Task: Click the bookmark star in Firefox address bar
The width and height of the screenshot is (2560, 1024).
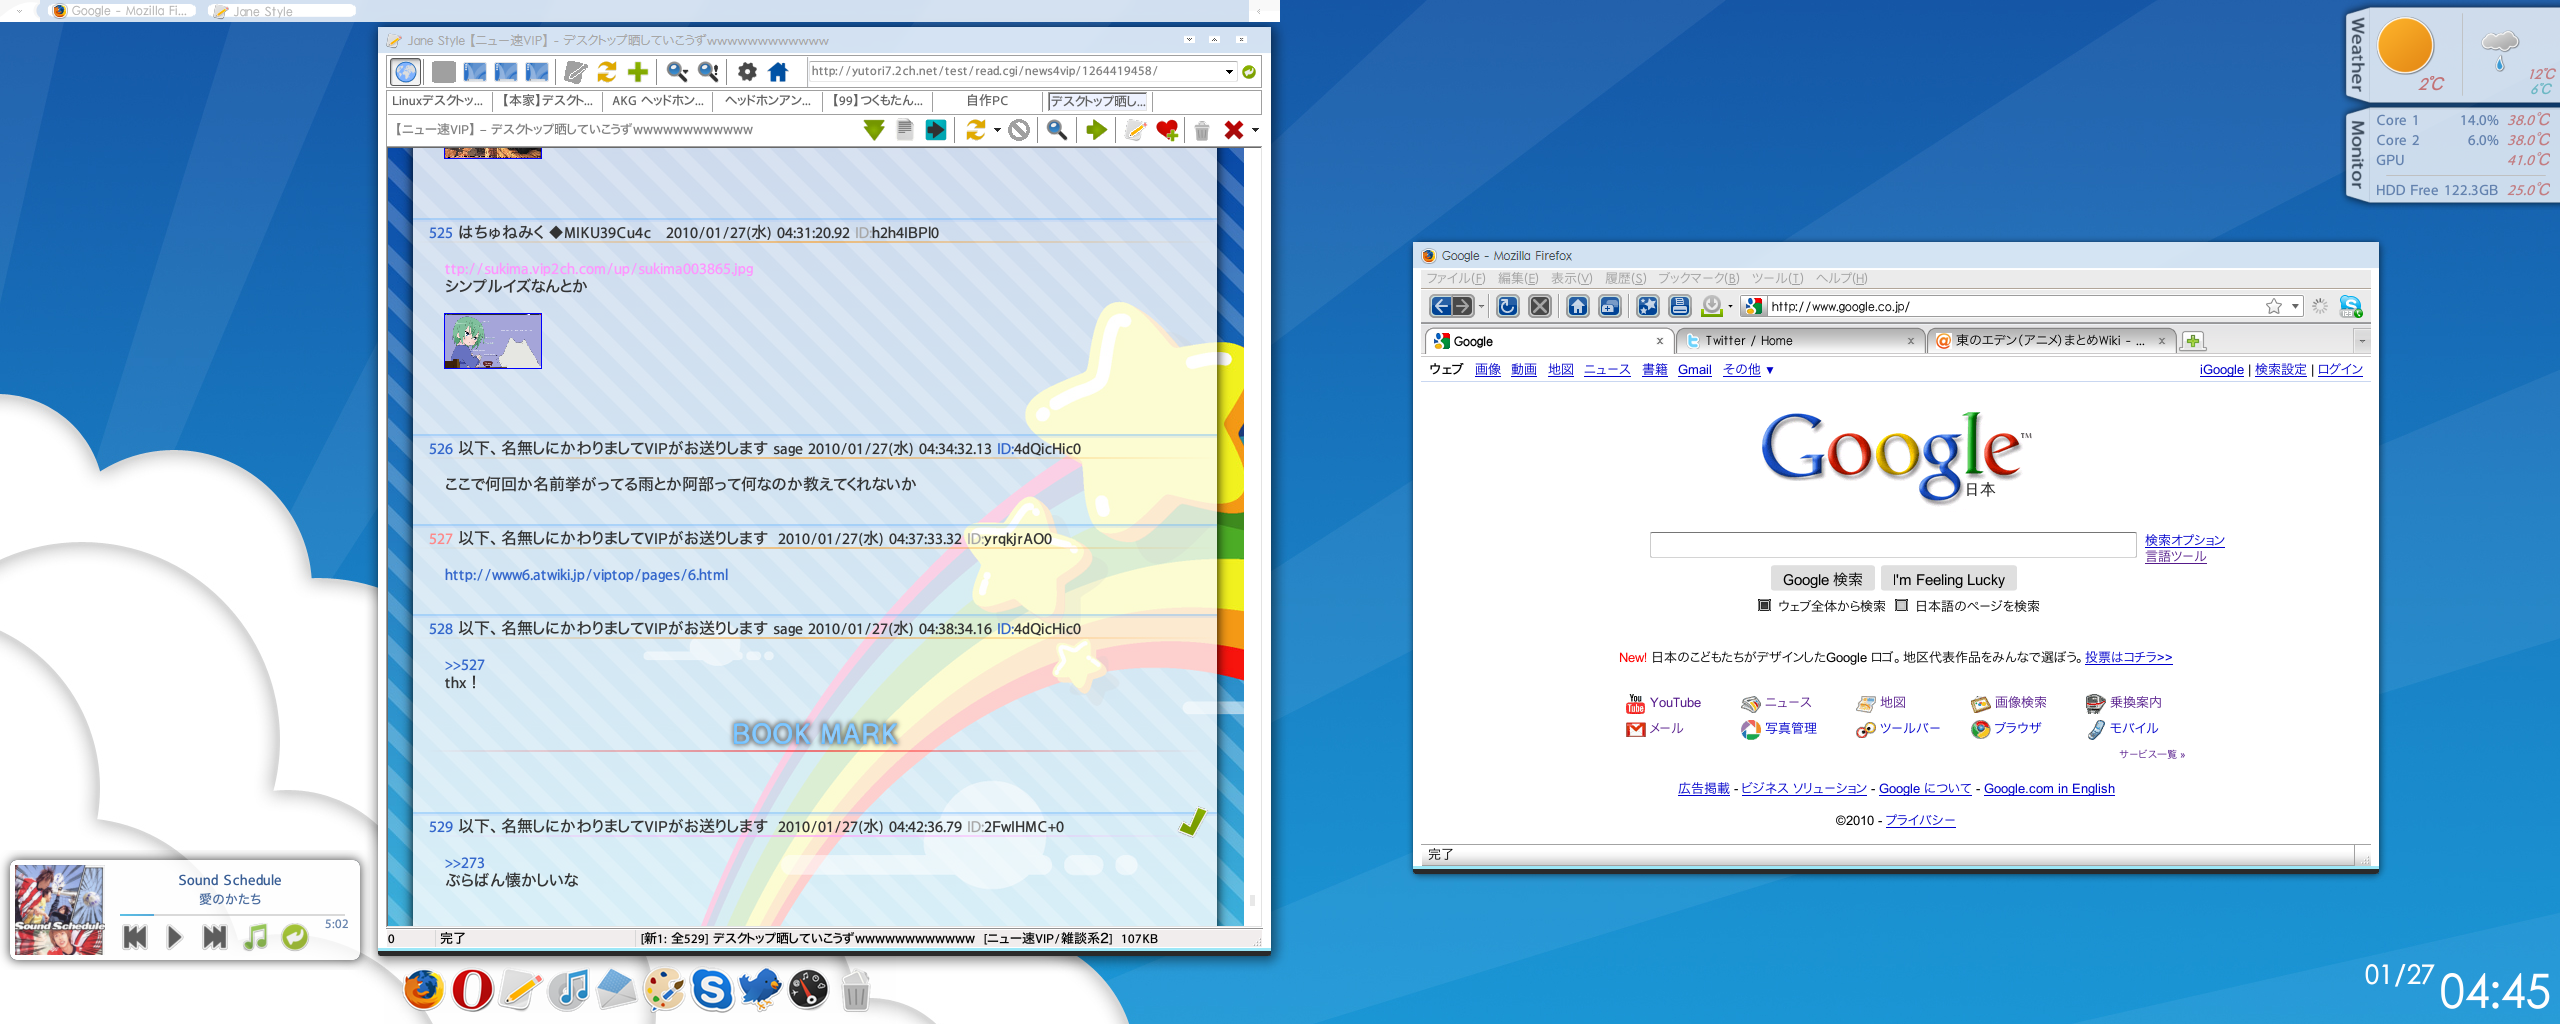Action: [2274, 306]
